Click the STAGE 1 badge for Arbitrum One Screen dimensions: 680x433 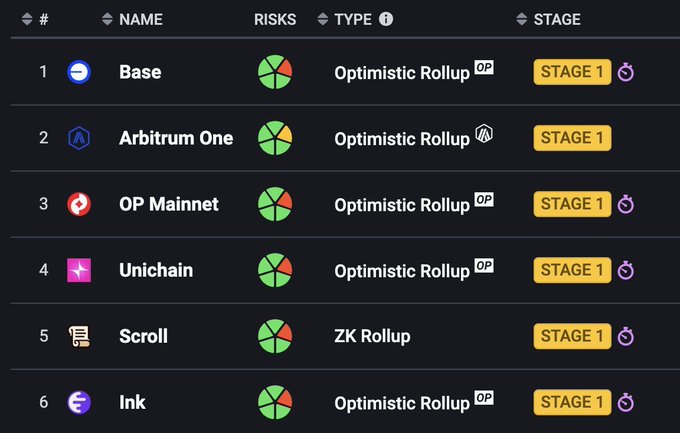click(572, 138)
